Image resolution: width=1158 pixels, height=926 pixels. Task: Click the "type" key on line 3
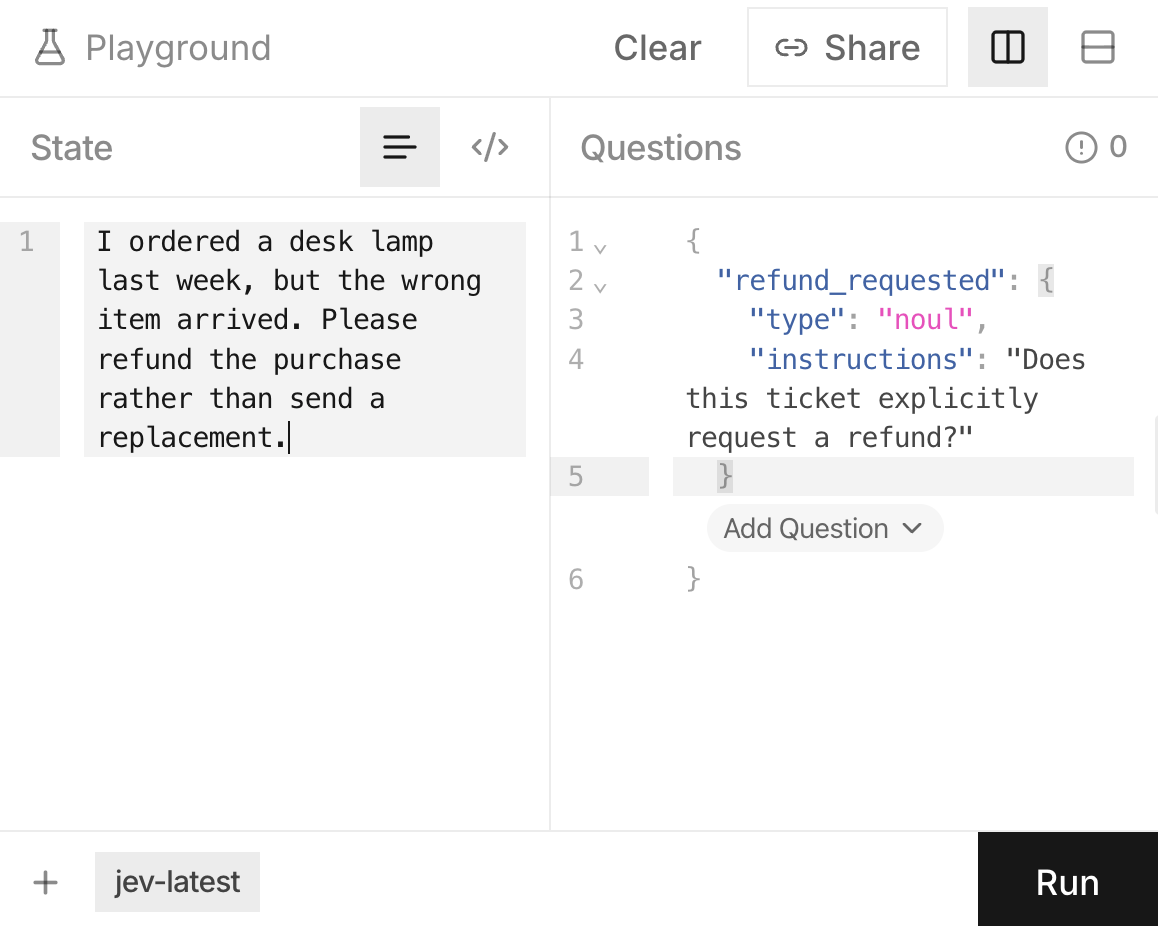click(x=796, y=320)
